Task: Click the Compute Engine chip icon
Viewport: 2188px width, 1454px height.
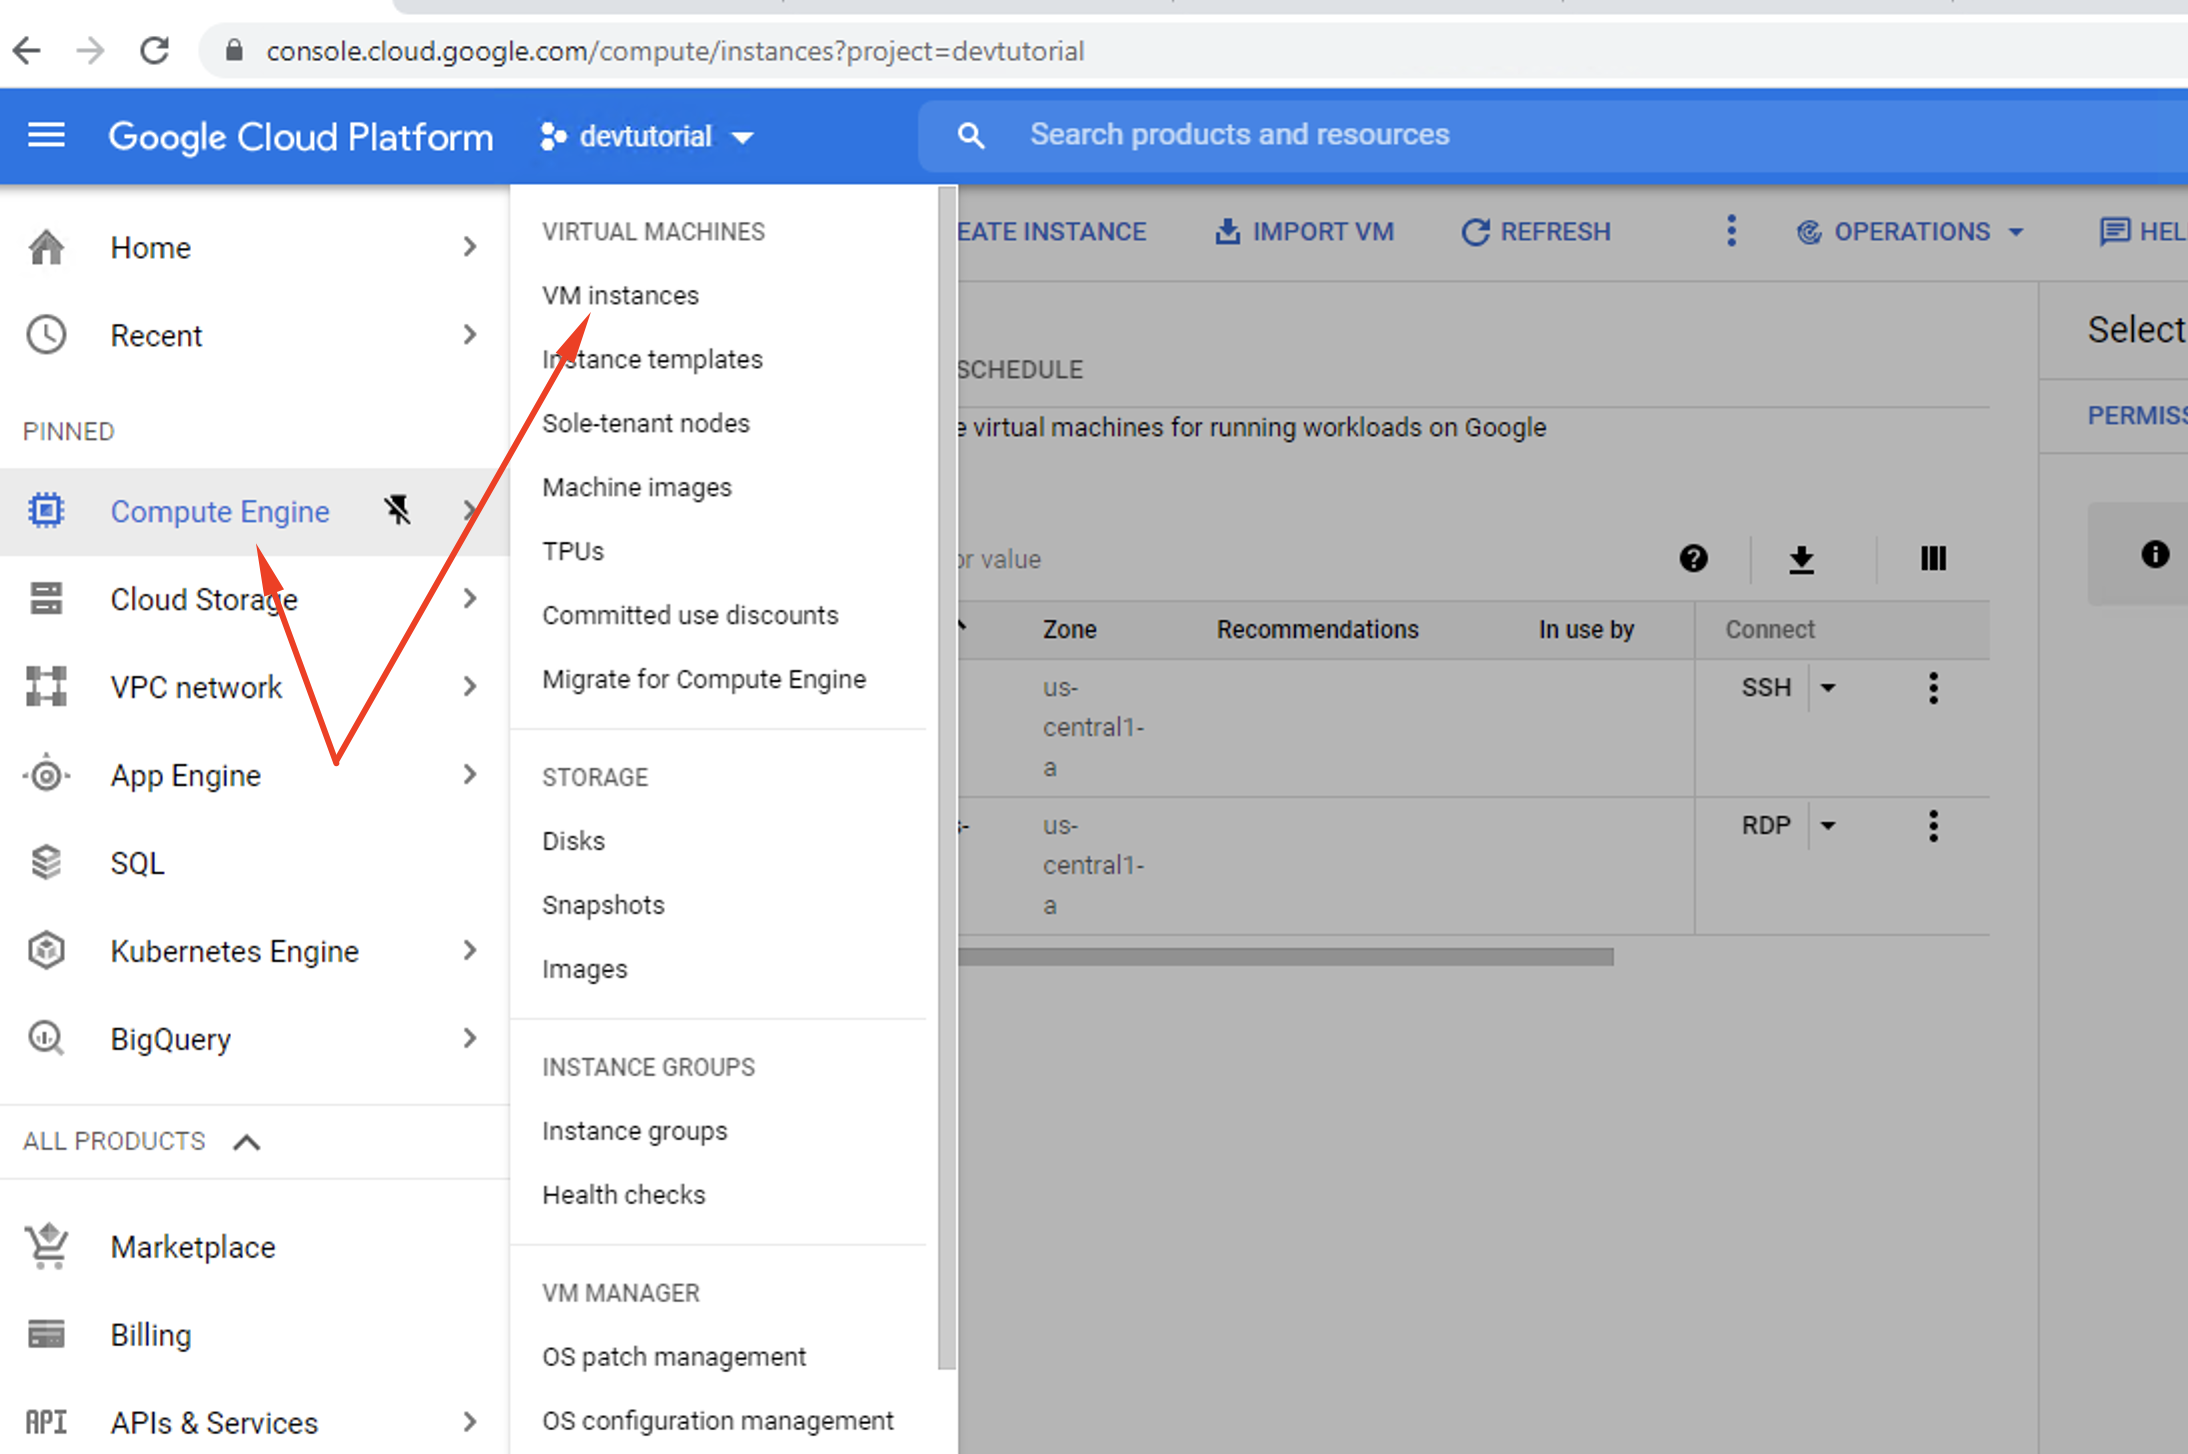Action: tap(46, 510)
